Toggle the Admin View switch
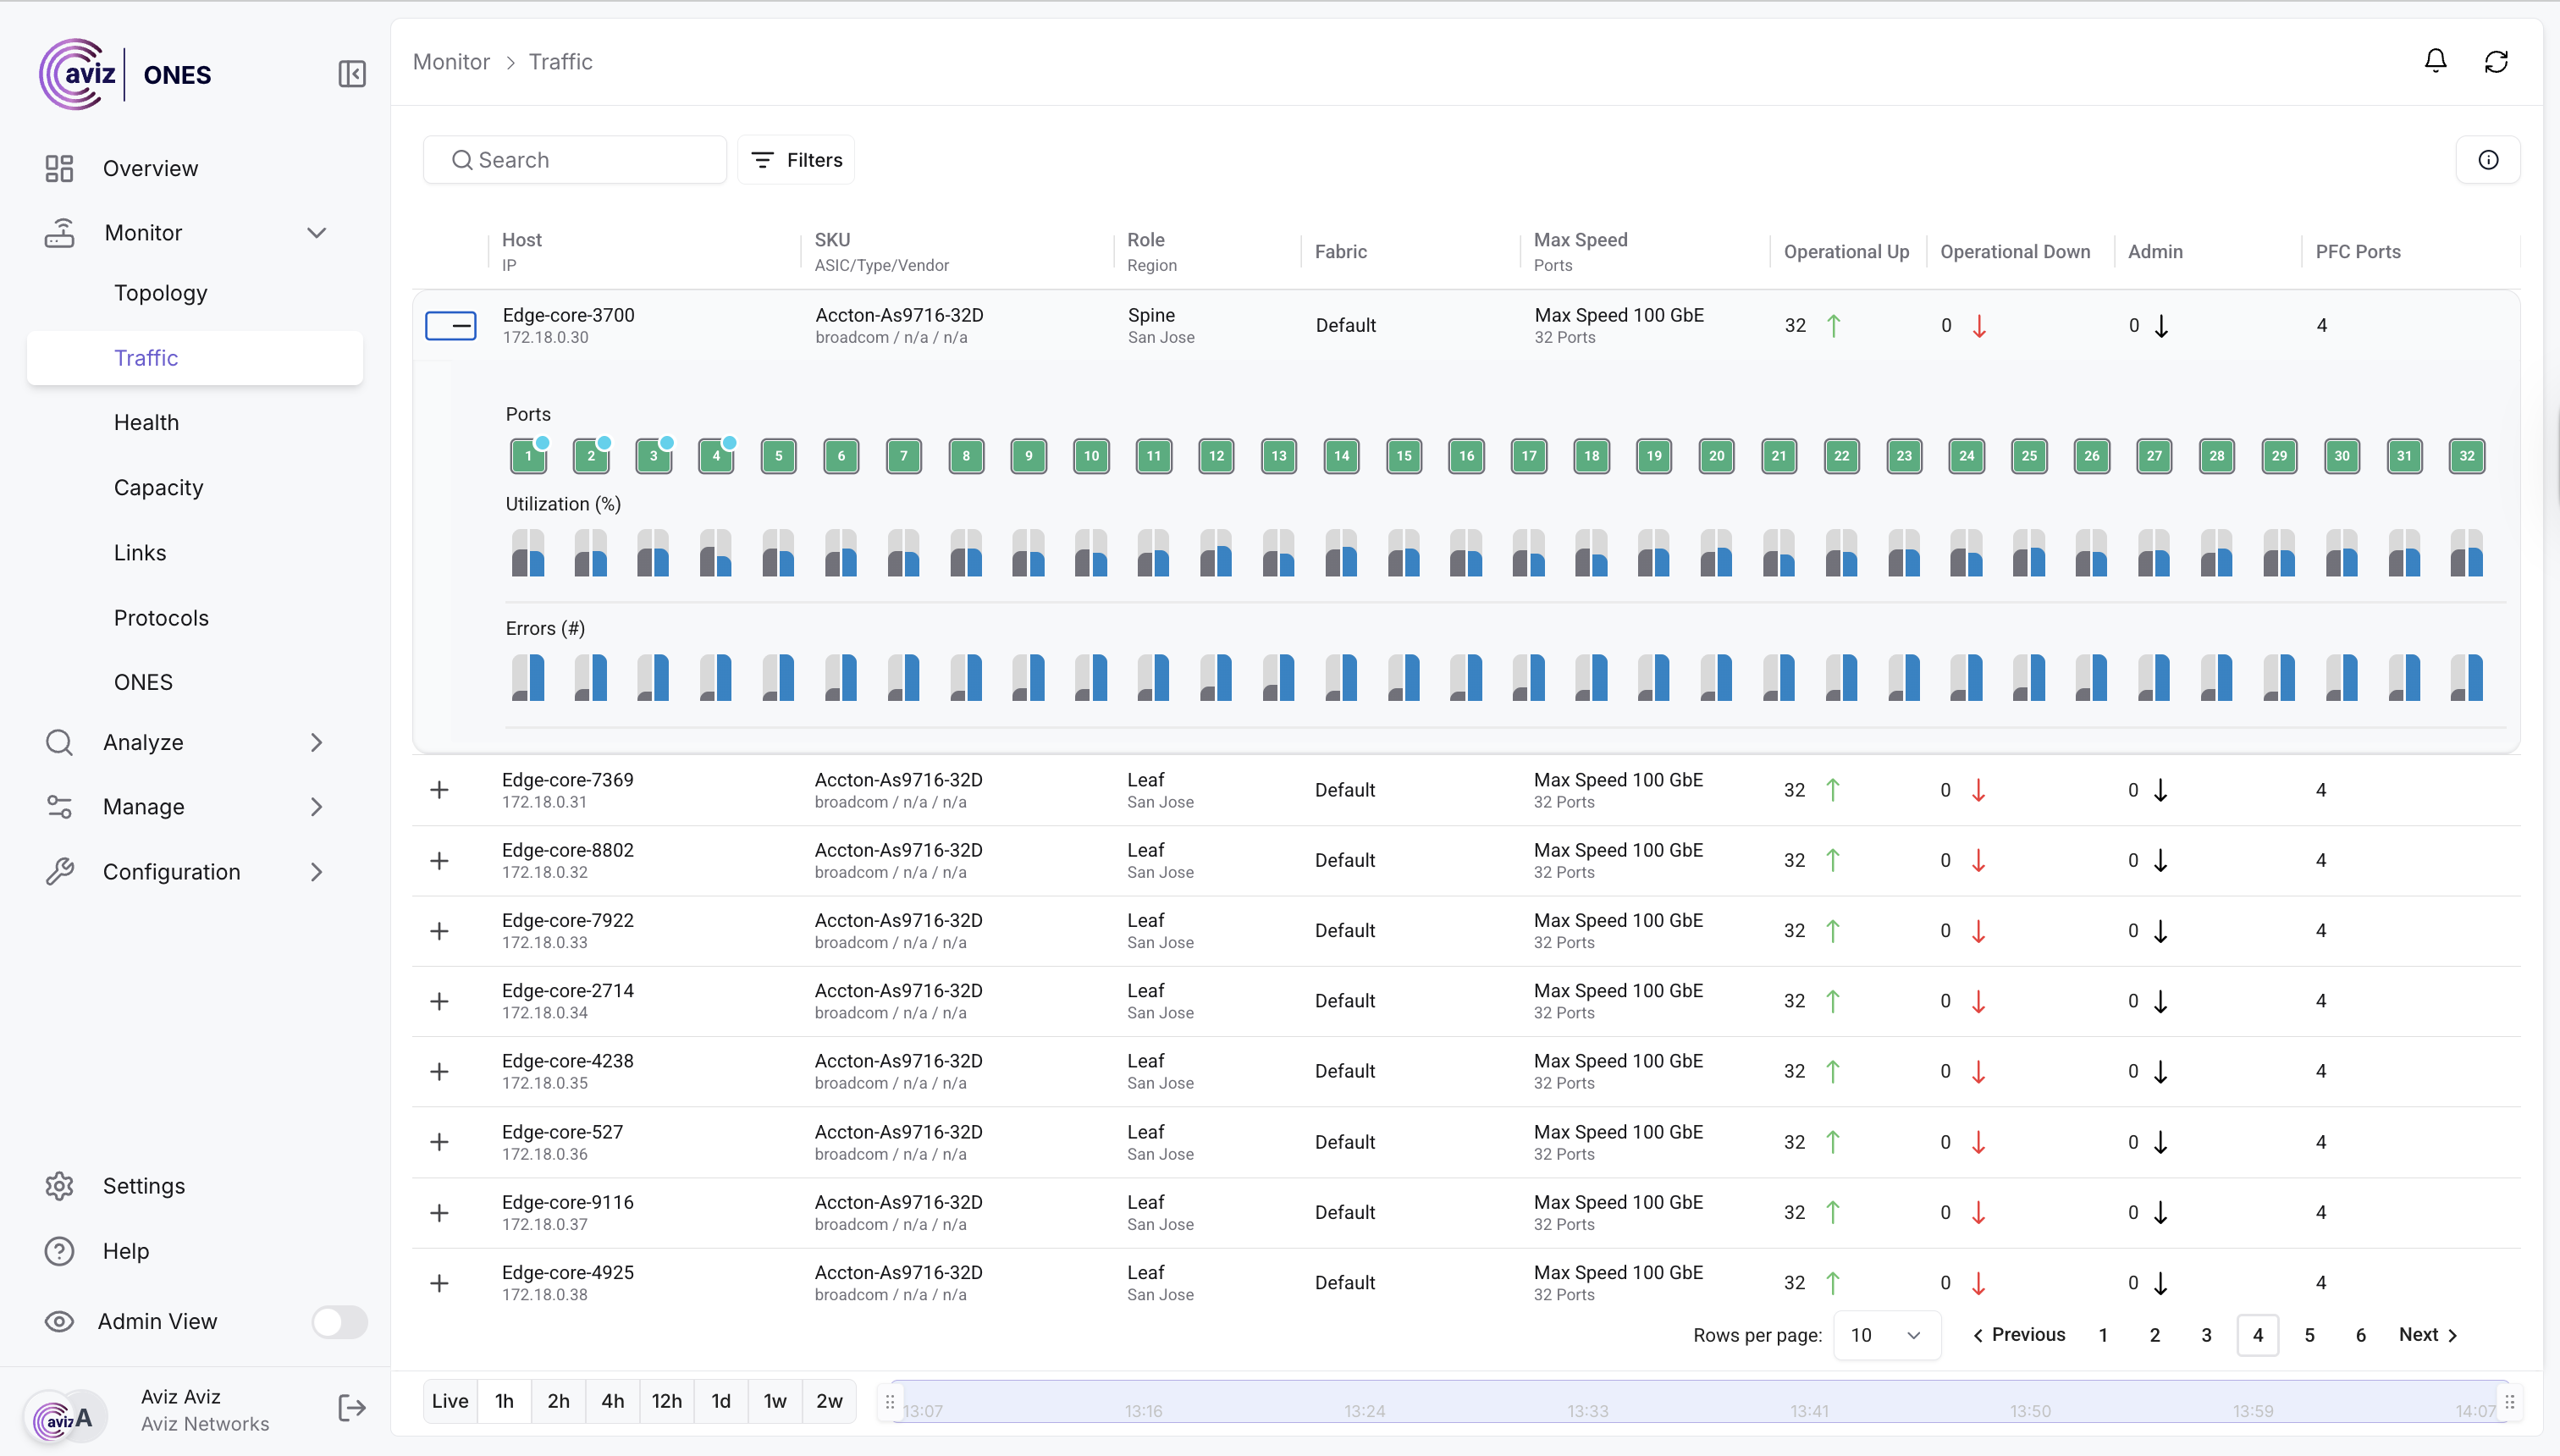 [339, 1321]
